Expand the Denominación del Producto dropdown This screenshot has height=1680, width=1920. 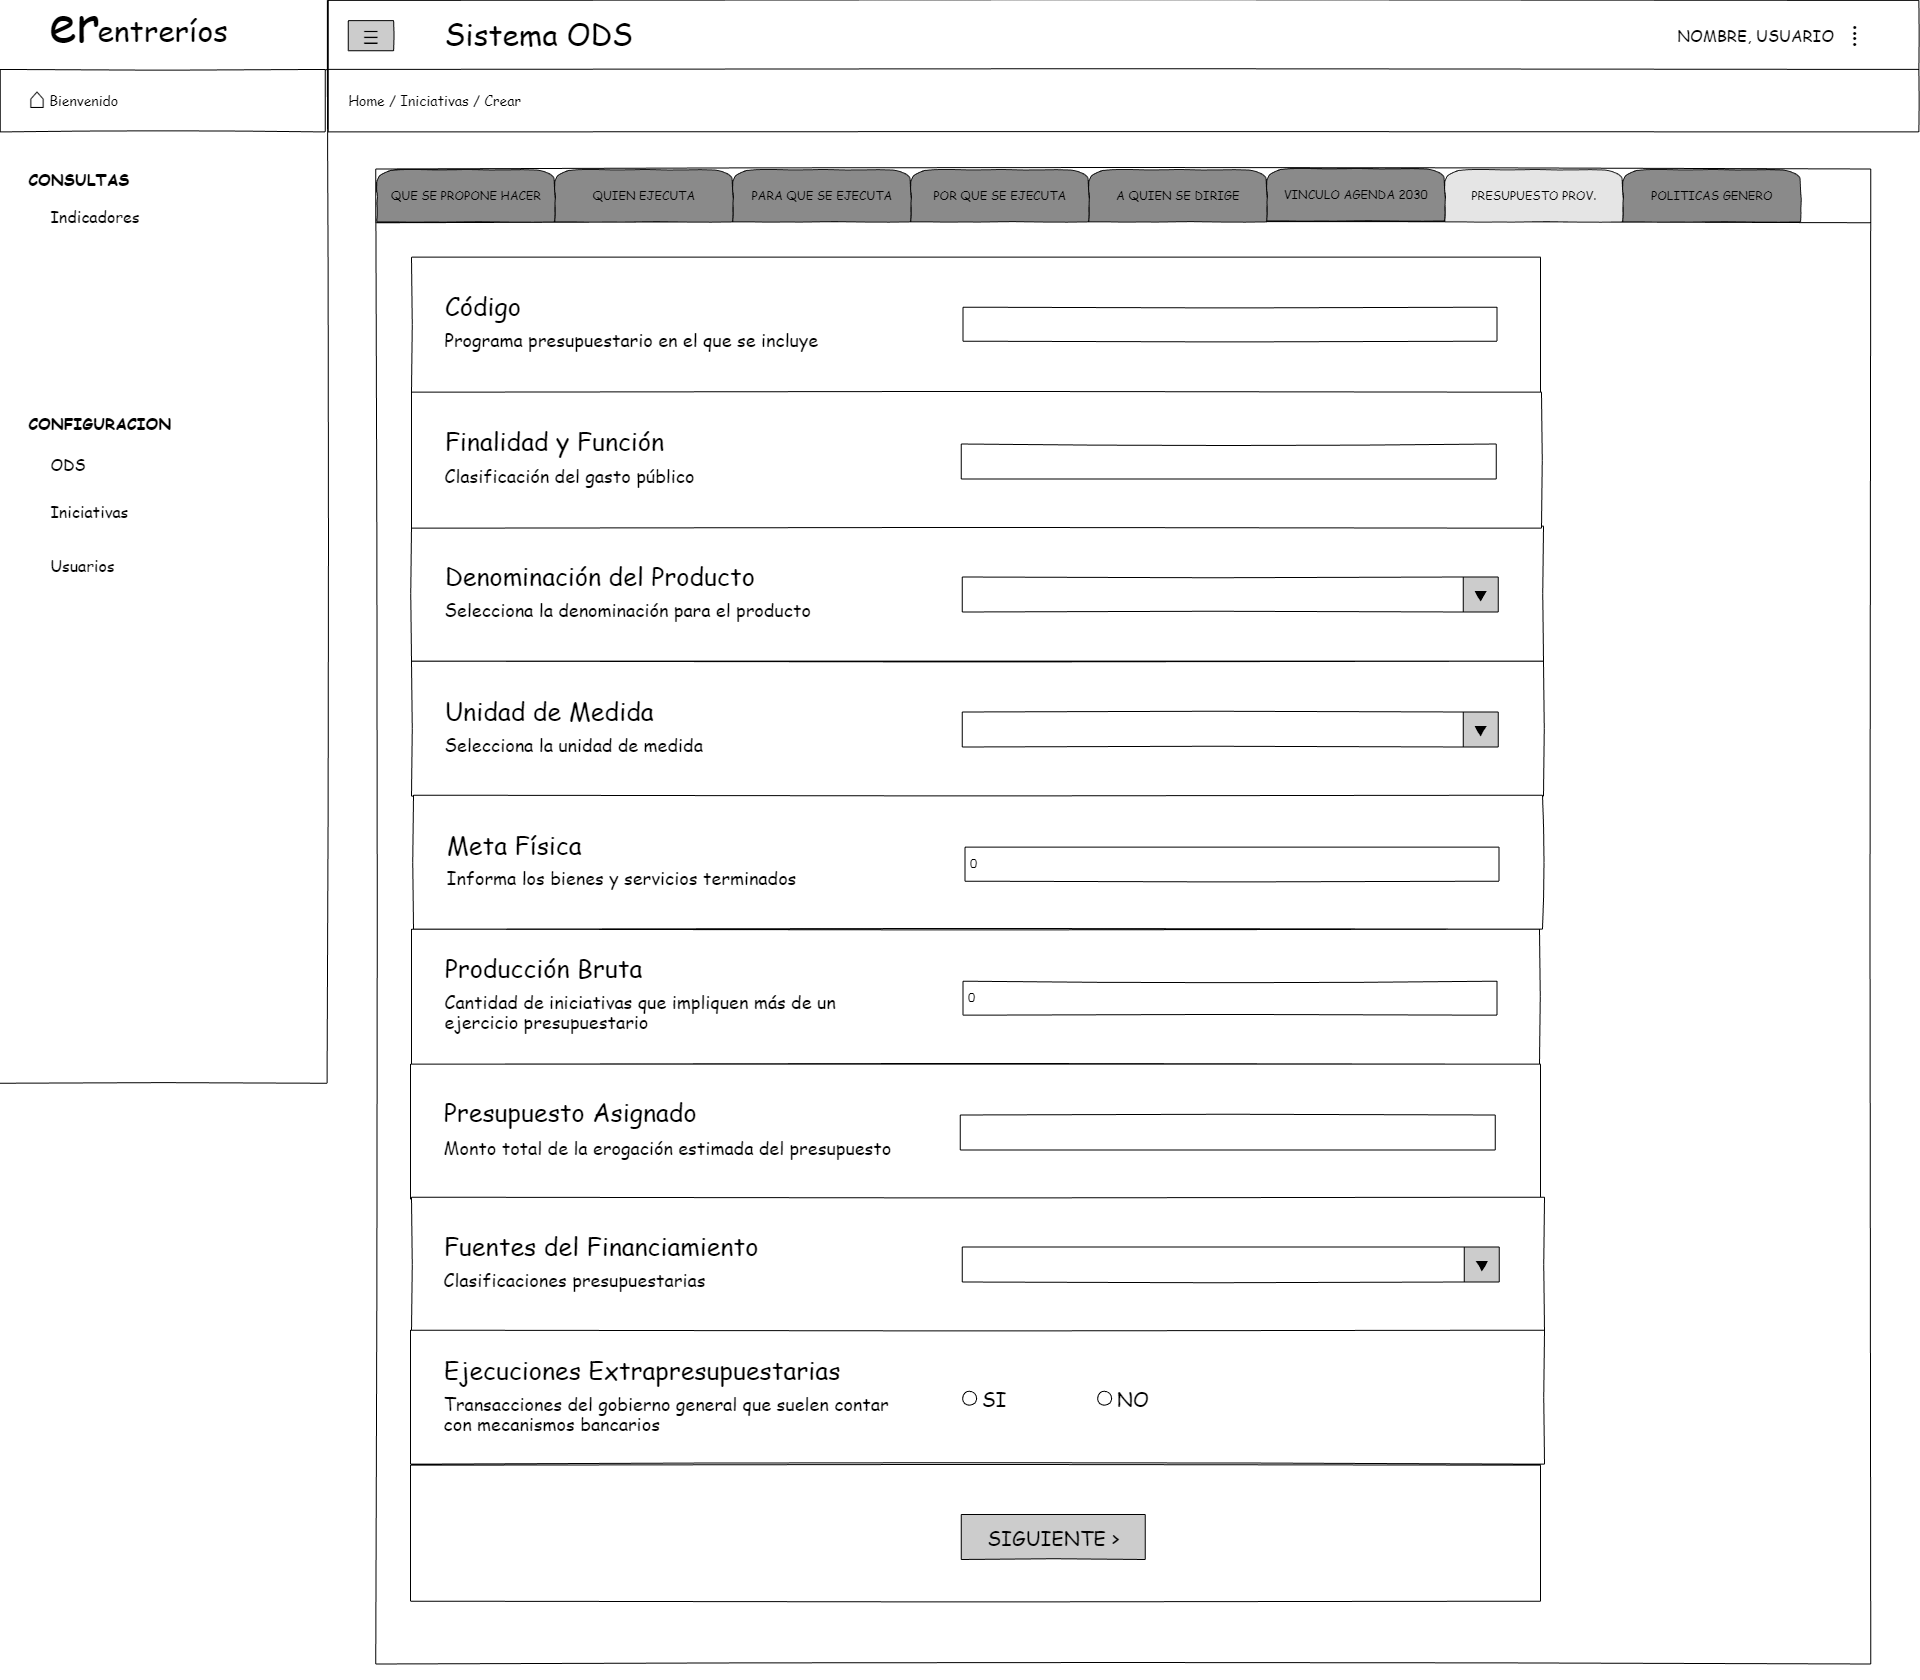(1480, 595)
